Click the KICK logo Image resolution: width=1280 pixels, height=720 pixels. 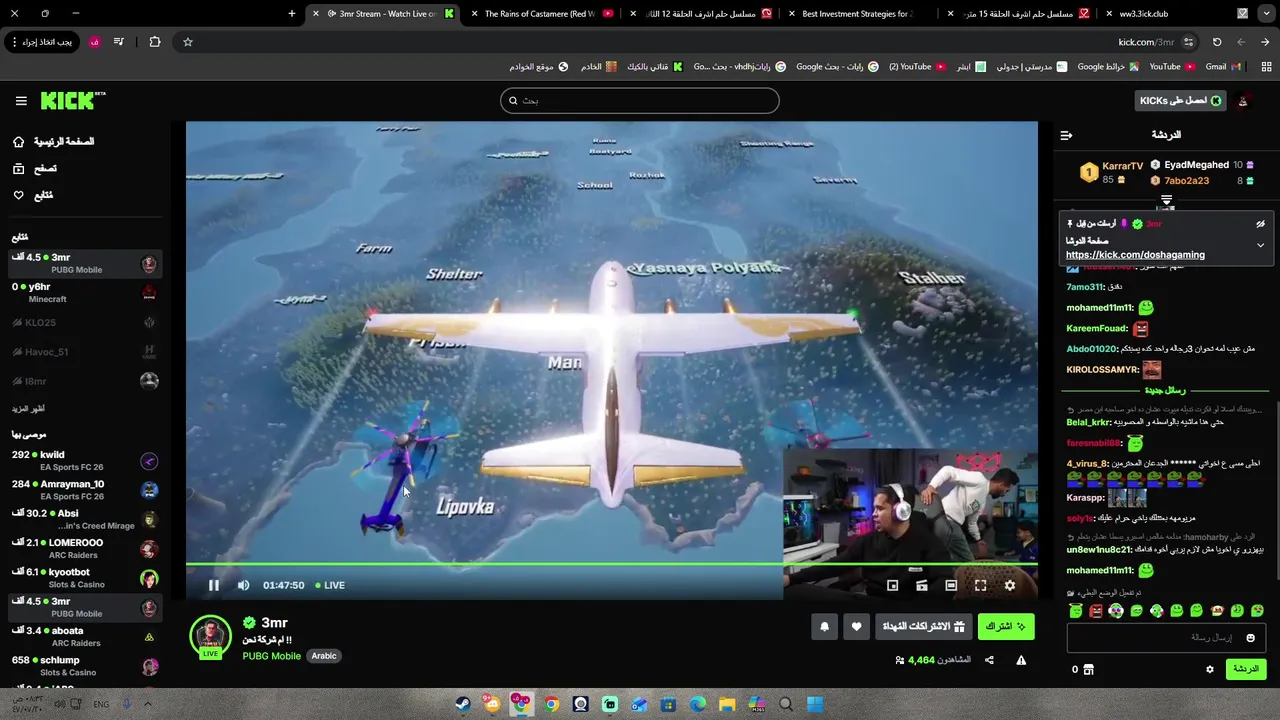(72, 100)
